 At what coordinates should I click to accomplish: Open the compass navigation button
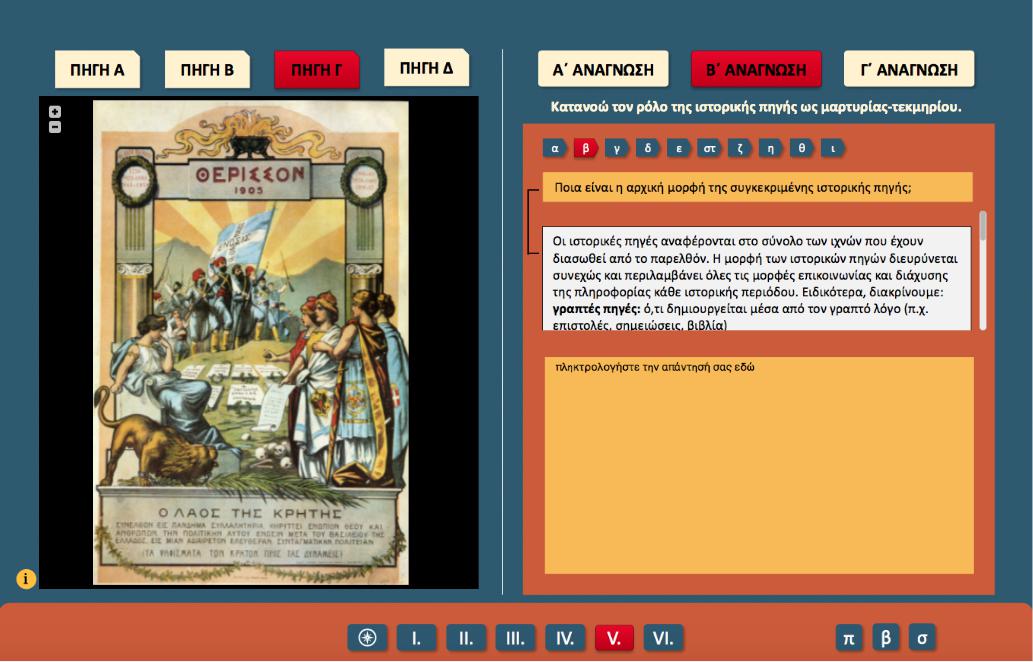368,638
